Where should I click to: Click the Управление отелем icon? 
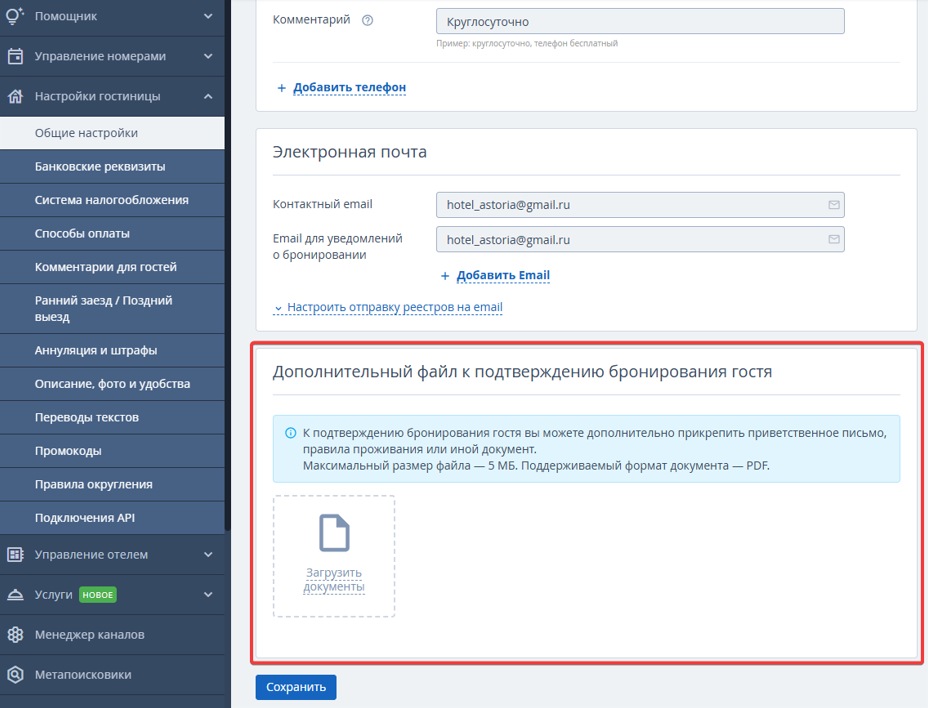pos(15,555)
